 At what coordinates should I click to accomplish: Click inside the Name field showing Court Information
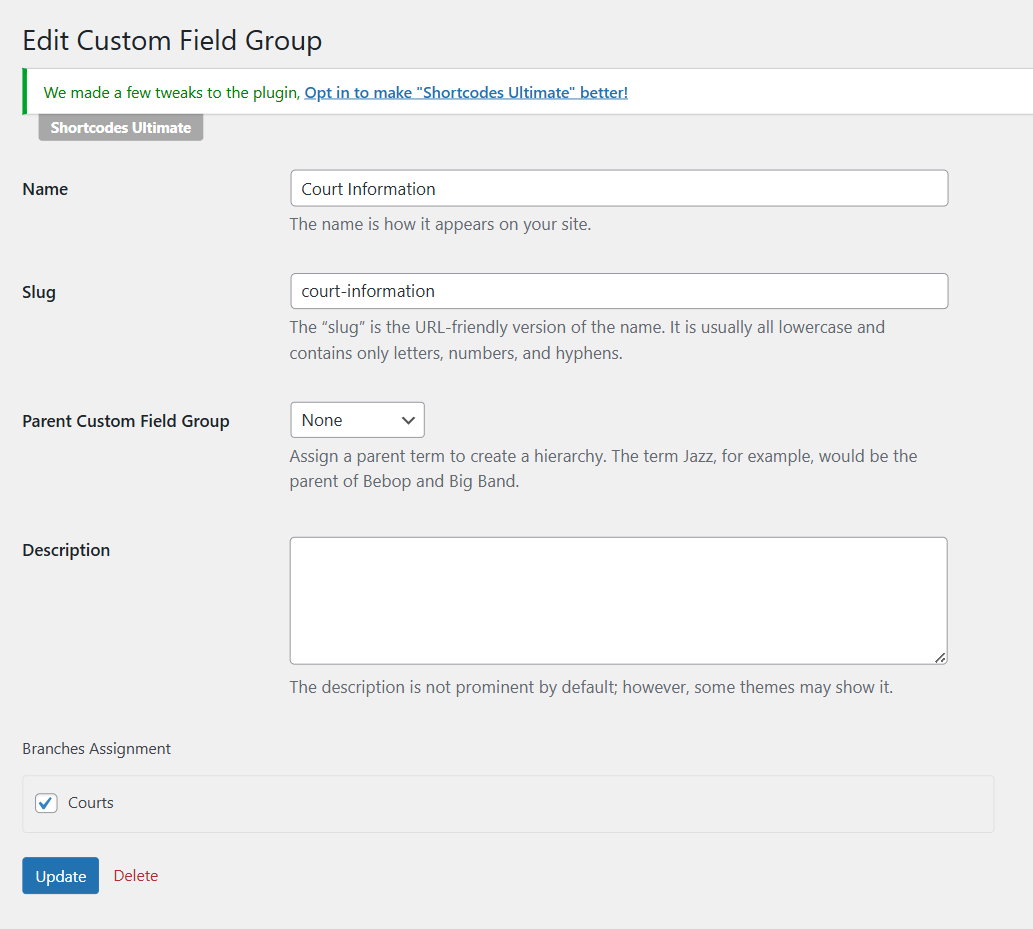pyautogui.click(x=618, y=188)
